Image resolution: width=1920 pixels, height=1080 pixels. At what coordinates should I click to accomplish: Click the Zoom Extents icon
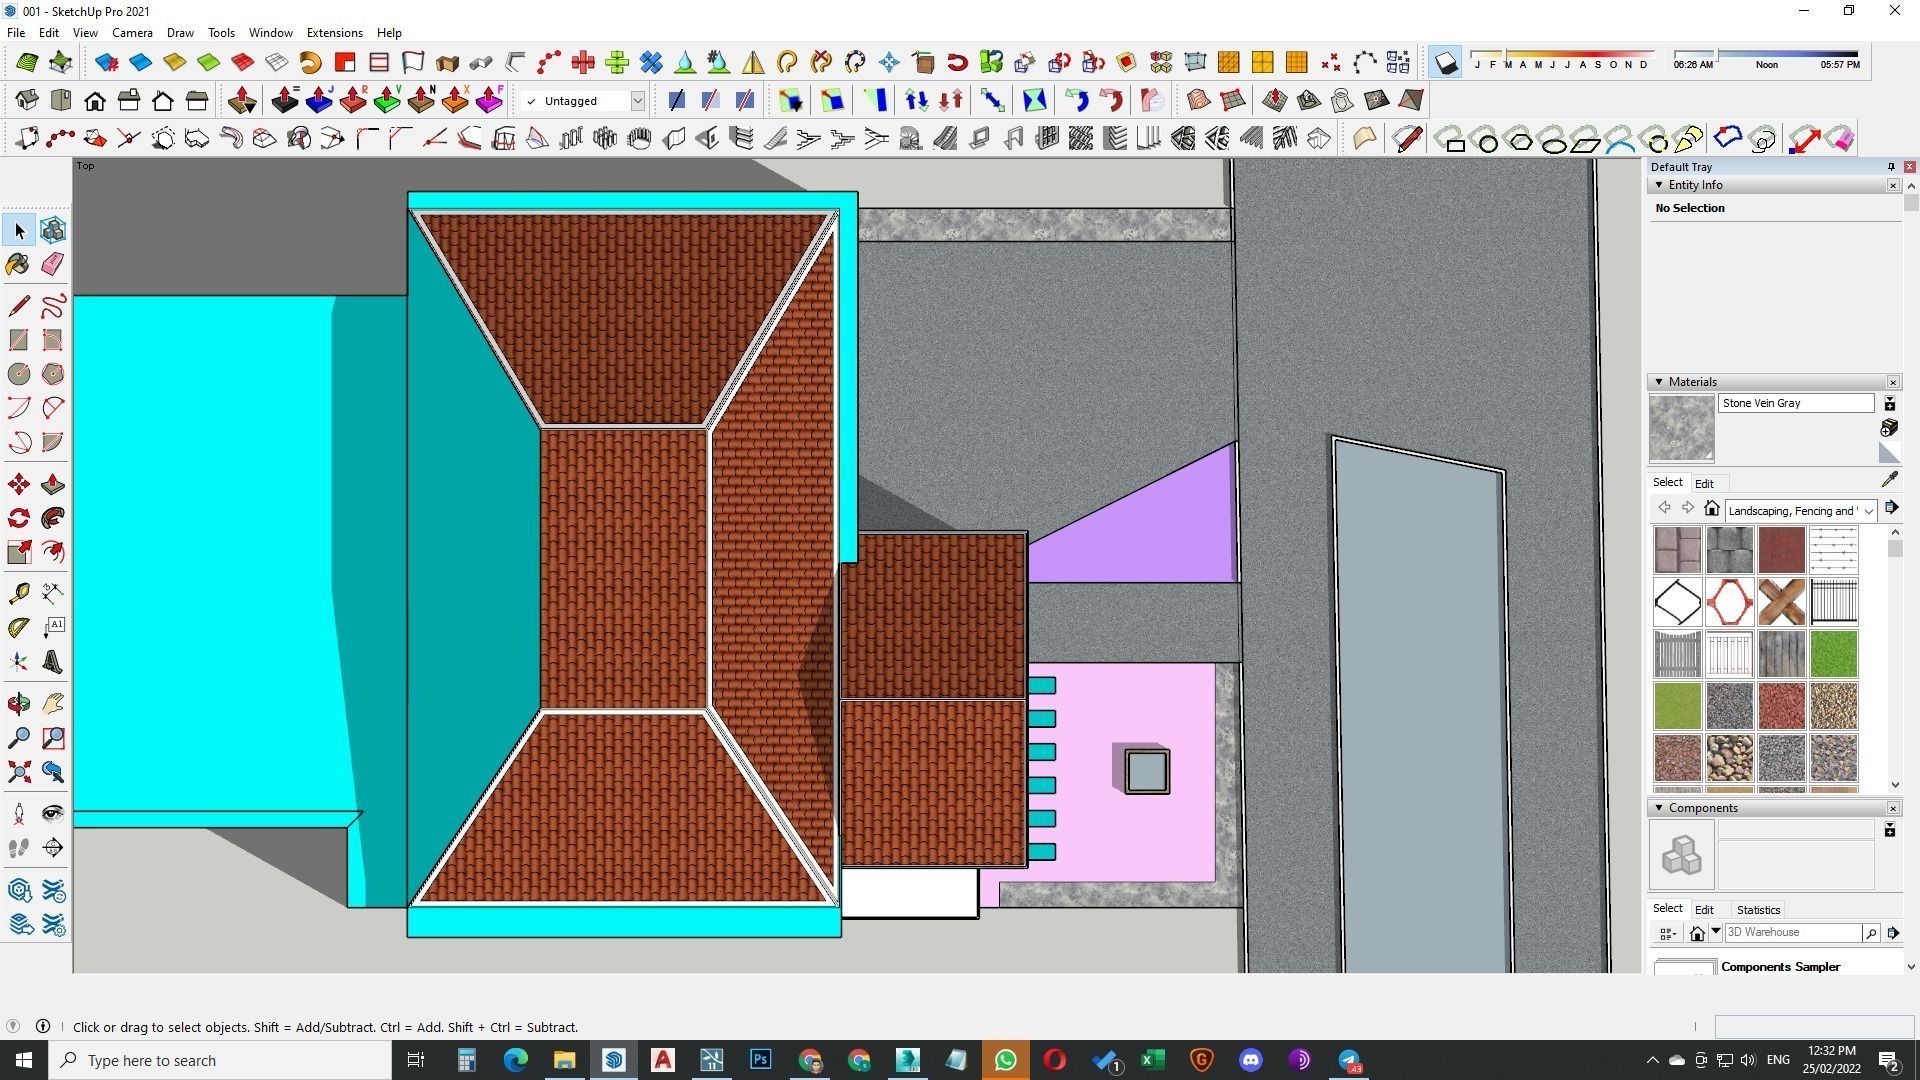point(18,772)
